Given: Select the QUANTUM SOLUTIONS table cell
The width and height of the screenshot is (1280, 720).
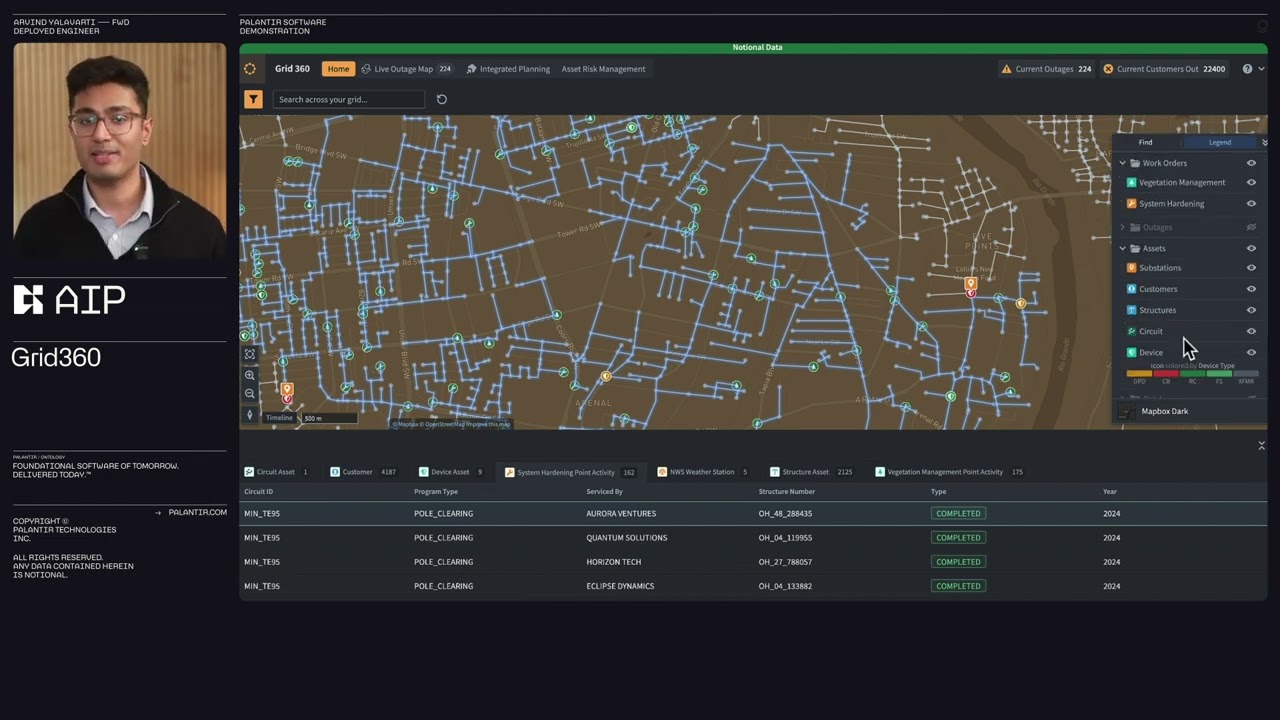Looking at the screenshot, I should [627, 538].
